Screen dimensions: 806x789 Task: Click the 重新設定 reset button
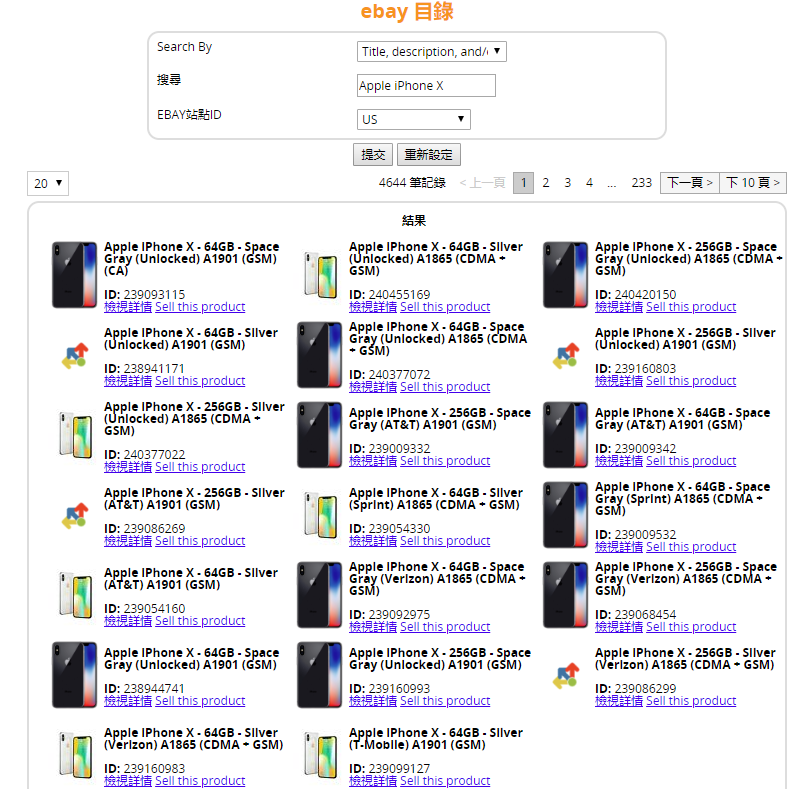[429, 155]
